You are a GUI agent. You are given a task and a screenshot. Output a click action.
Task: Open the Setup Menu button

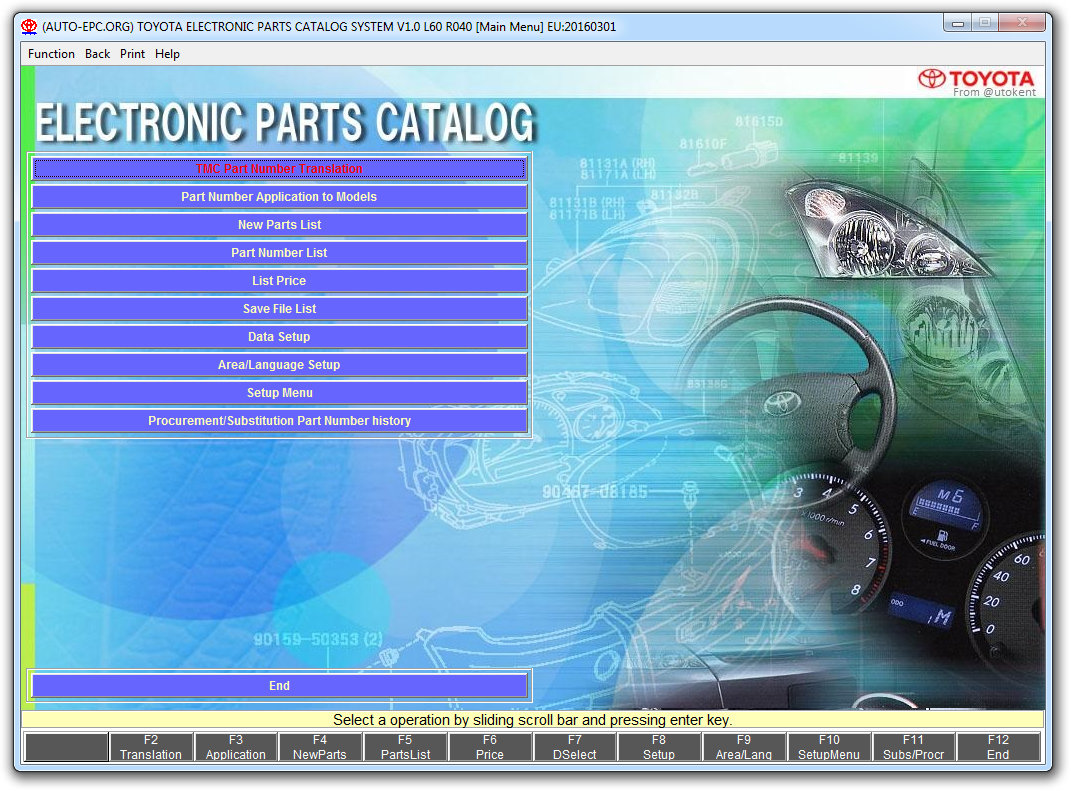coord(279,393)
